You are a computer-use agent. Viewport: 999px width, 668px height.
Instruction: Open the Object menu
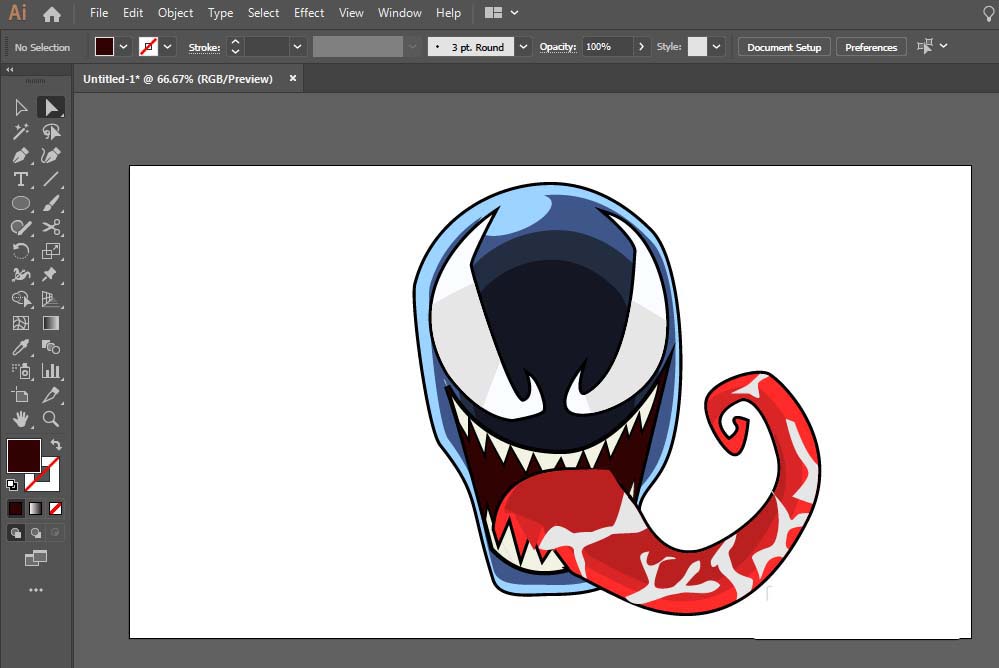tap(175, 13)
